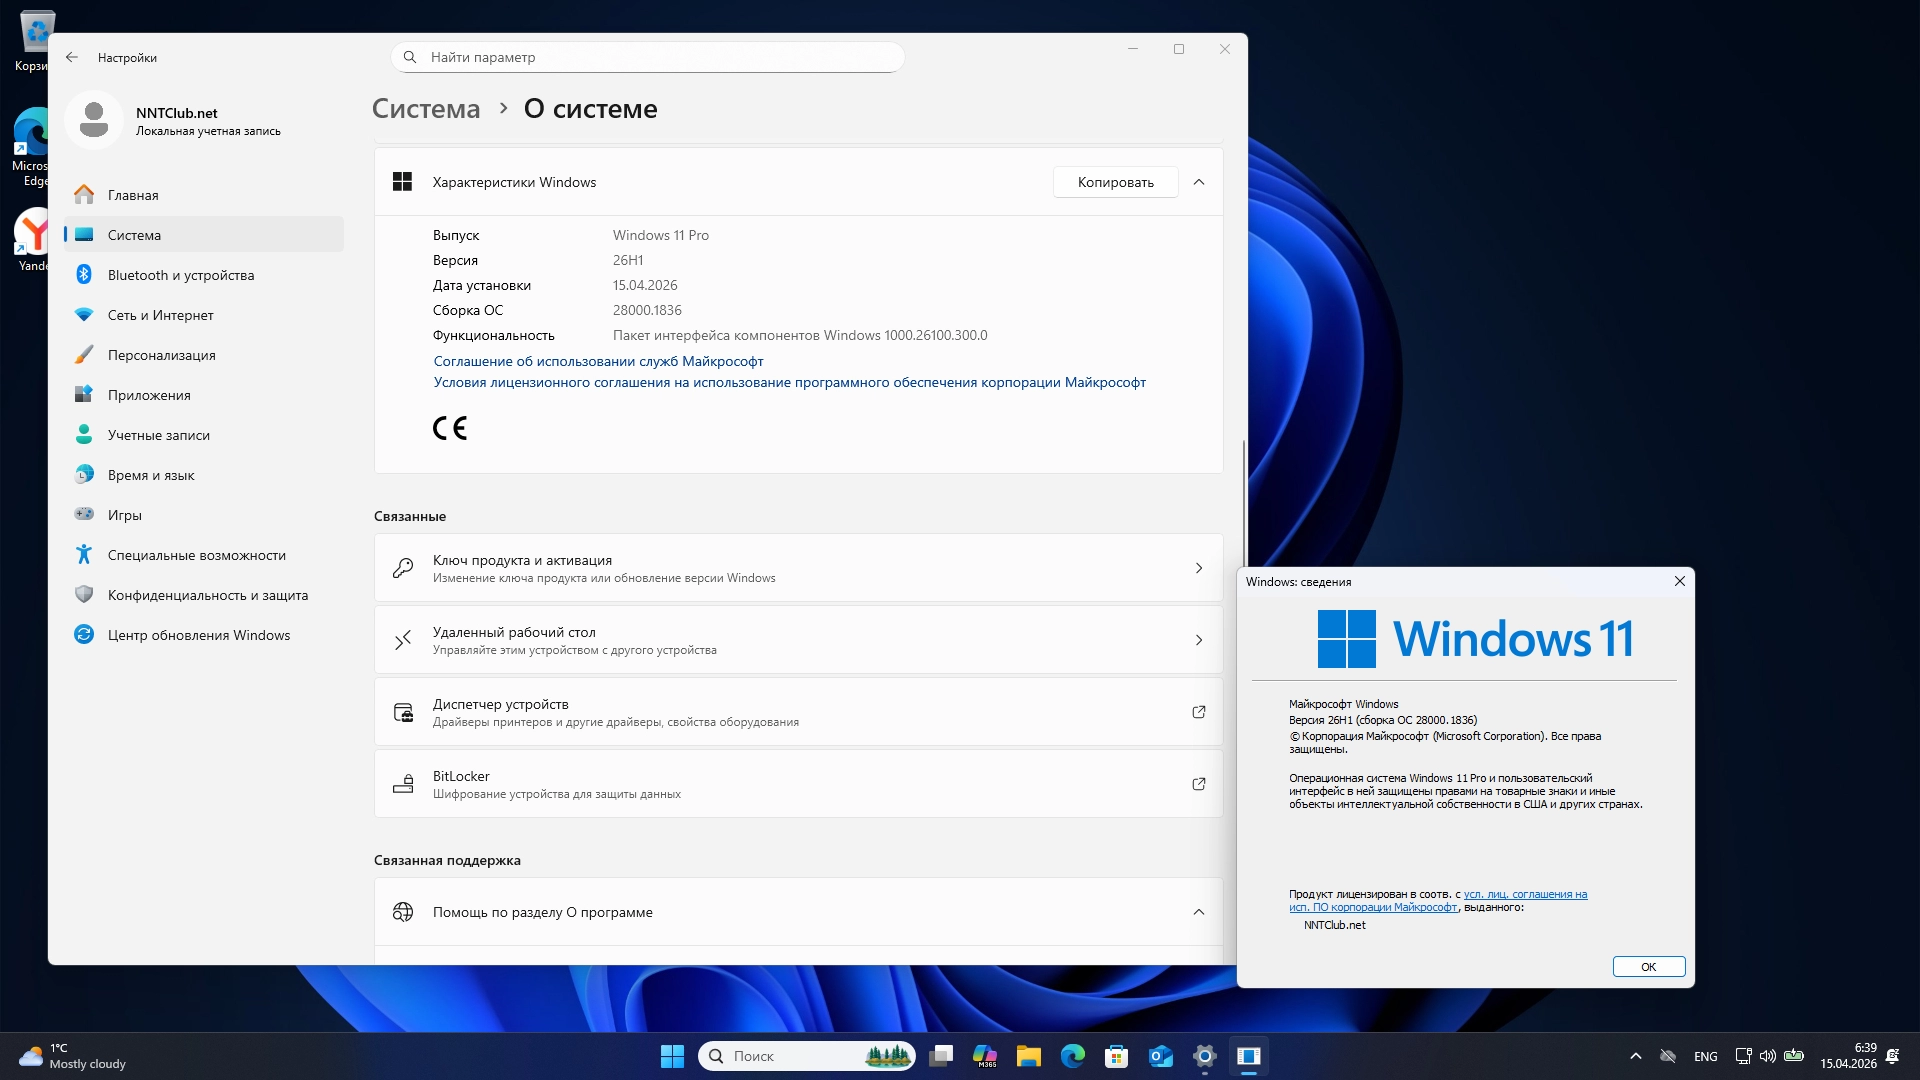Click the back arrow in Settings header
1920x1080 pixels.
[x=72, y=57]
